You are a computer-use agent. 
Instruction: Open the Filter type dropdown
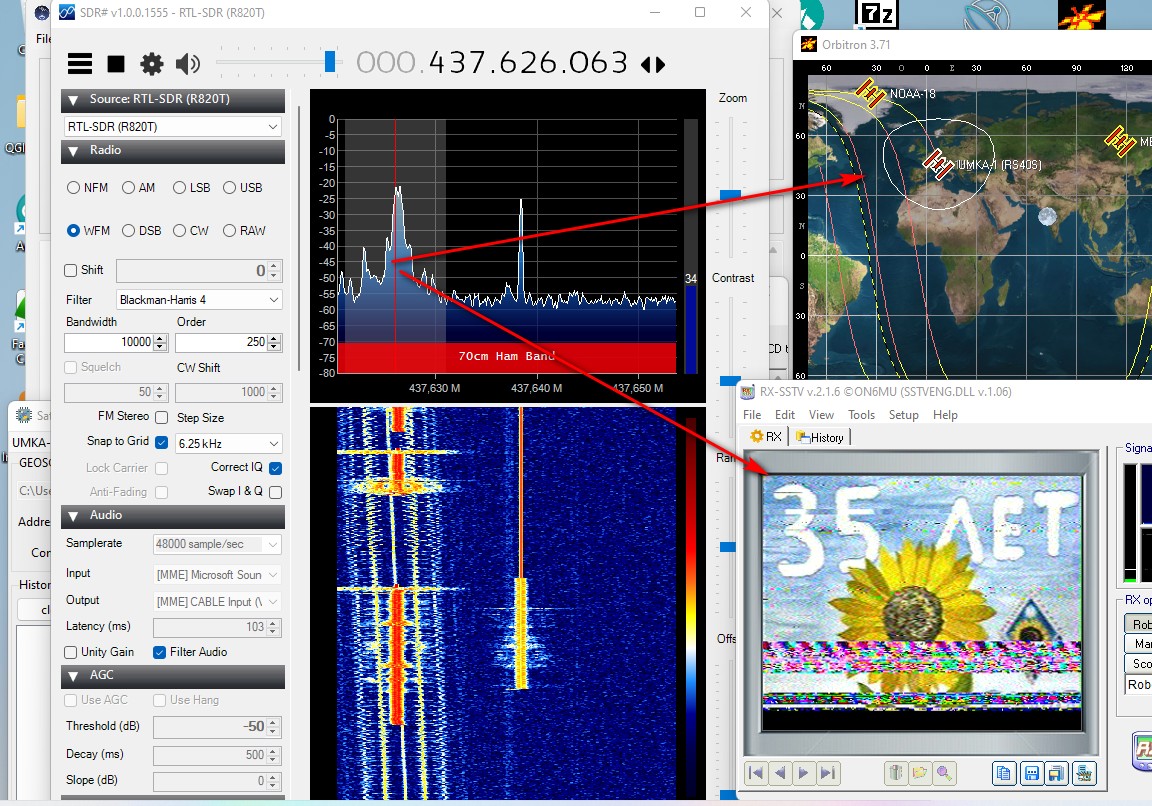pyautogui.click(x=199, y=300)
